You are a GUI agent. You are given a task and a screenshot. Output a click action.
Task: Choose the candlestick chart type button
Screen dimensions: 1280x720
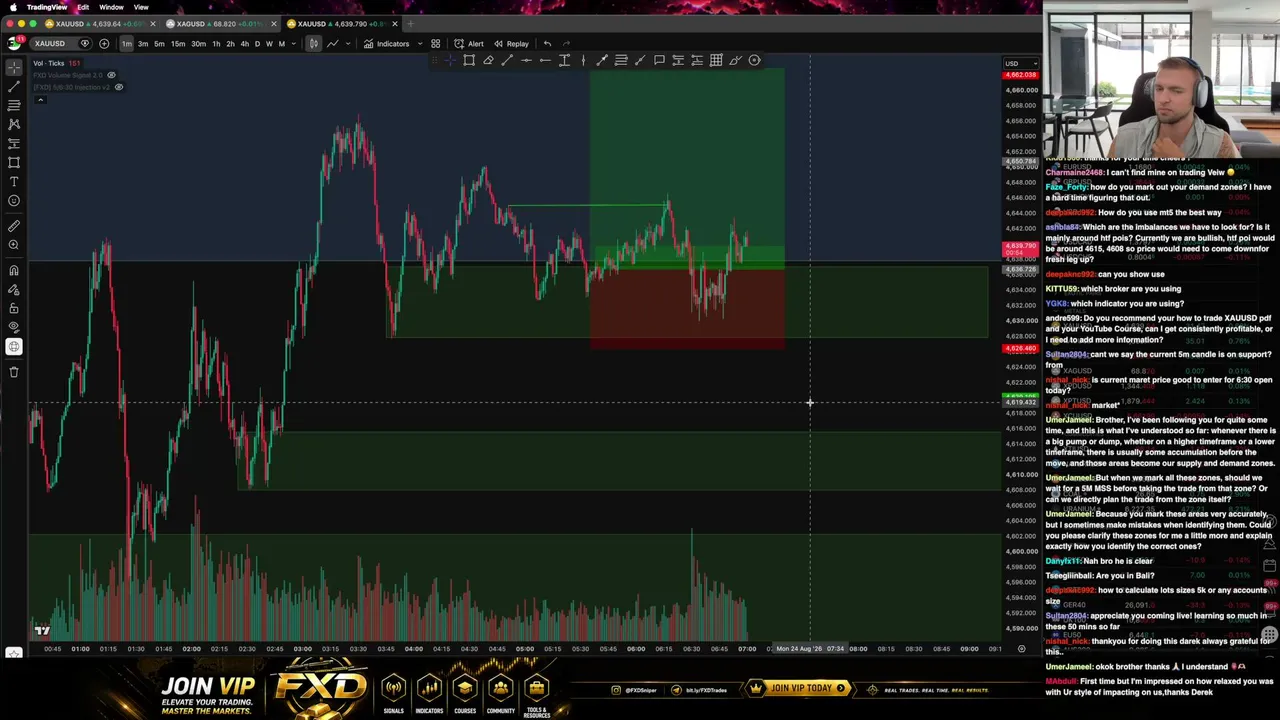(314, 44)
